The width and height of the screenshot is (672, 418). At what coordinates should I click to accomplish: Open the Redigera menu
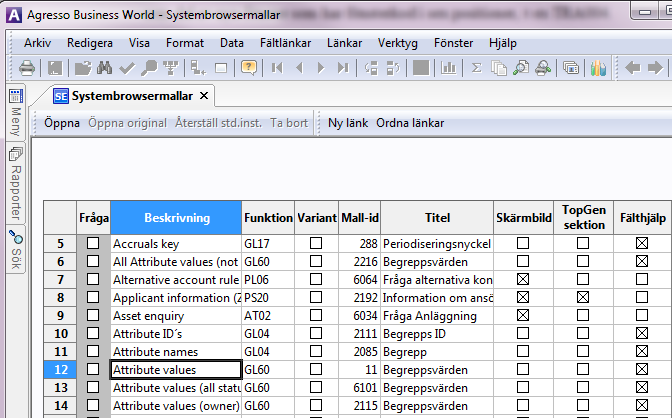[x=90, y=43]
